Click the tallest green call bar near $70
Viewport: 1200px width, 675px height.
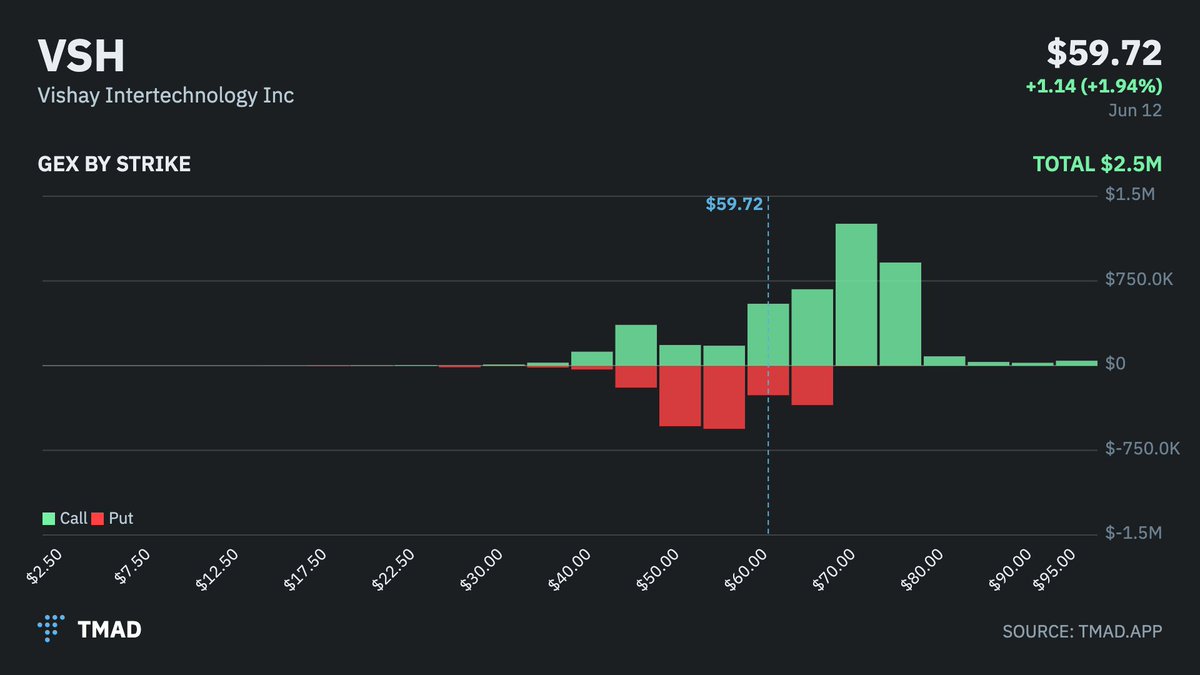click(856, 294)
